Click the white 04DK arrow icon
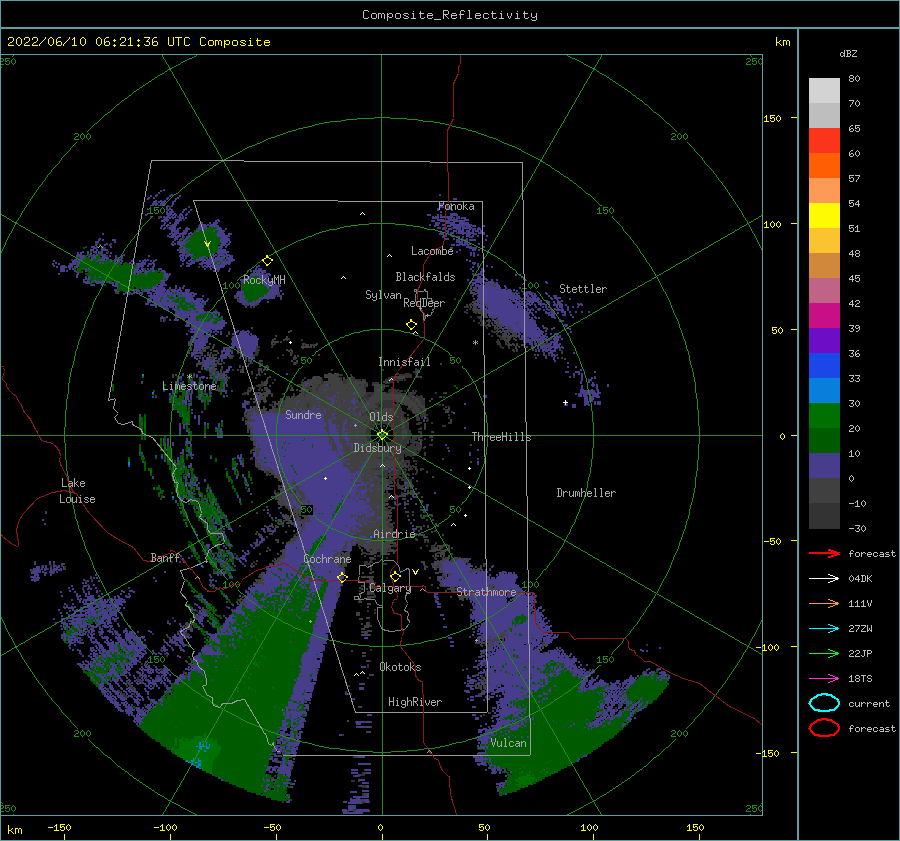 coord(824,579)
